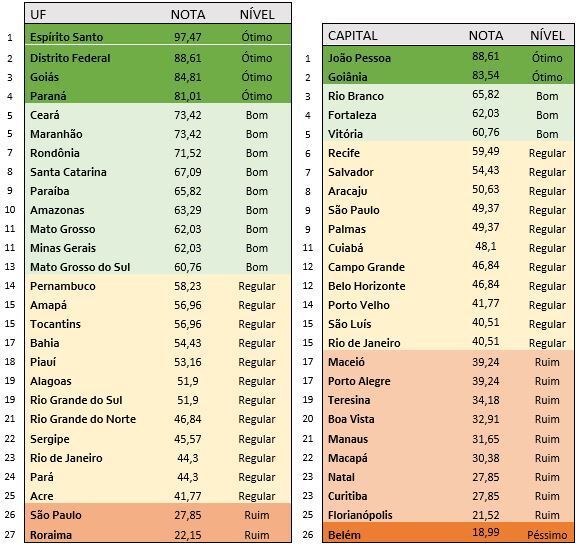Select the Pernambuco cell
Viewport: 586px width, 548px height.
pyautogui.click(x=63, y=286)
